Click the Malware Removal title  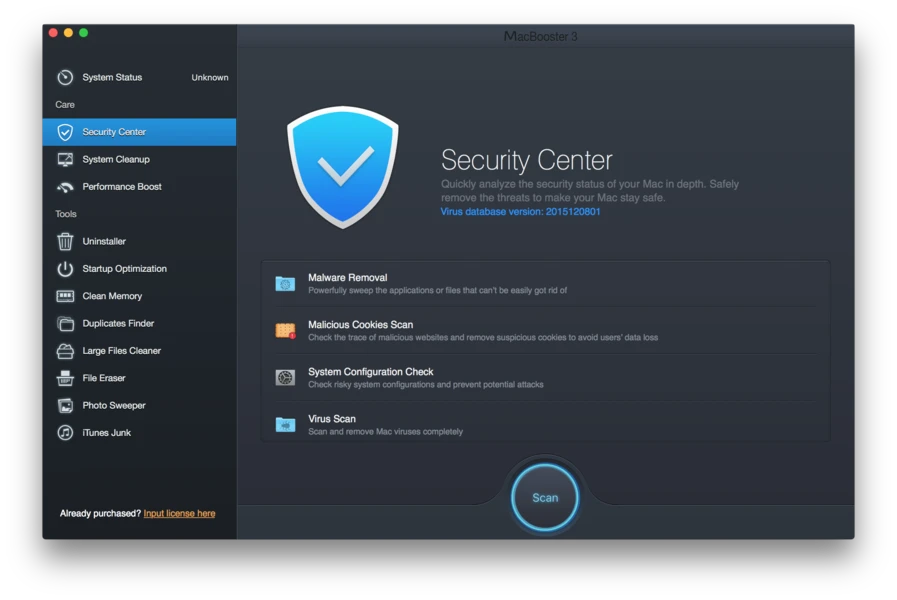(347, 277)
